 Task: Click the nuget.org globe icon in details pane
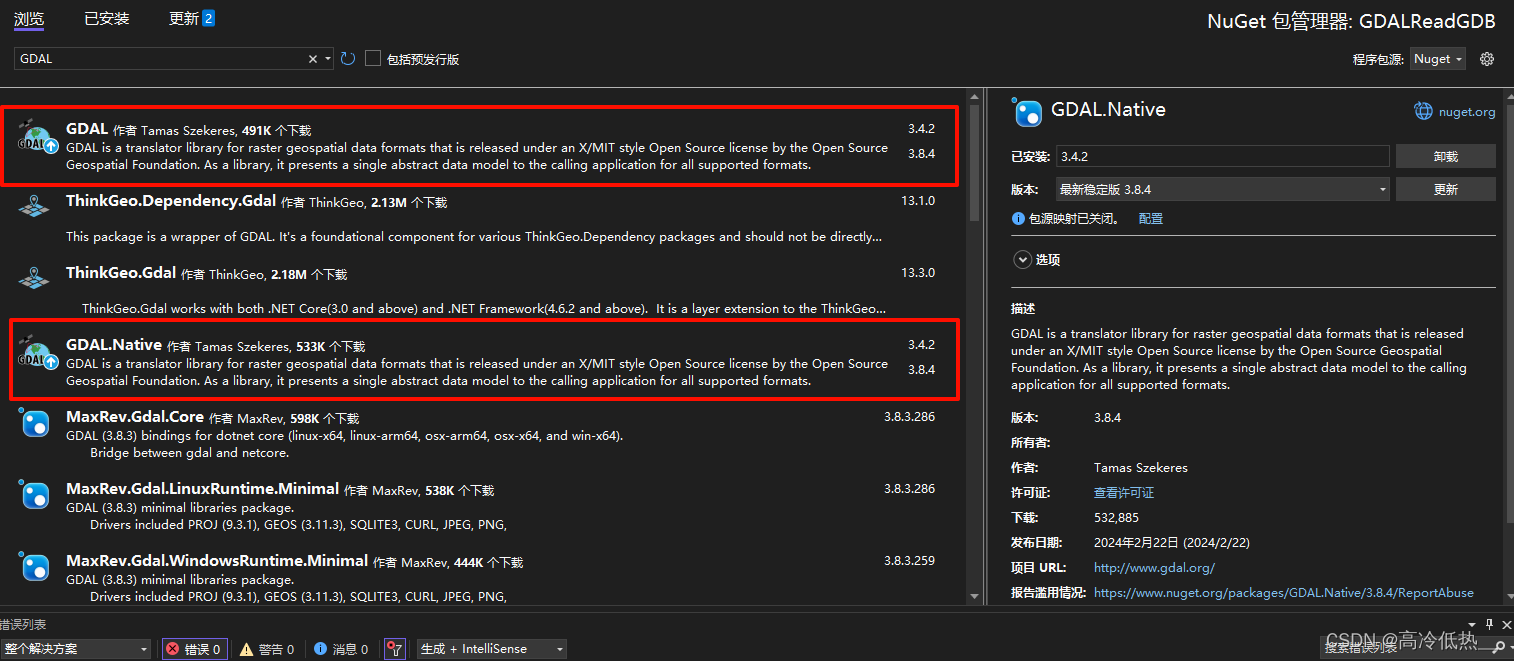[1423, 110]
